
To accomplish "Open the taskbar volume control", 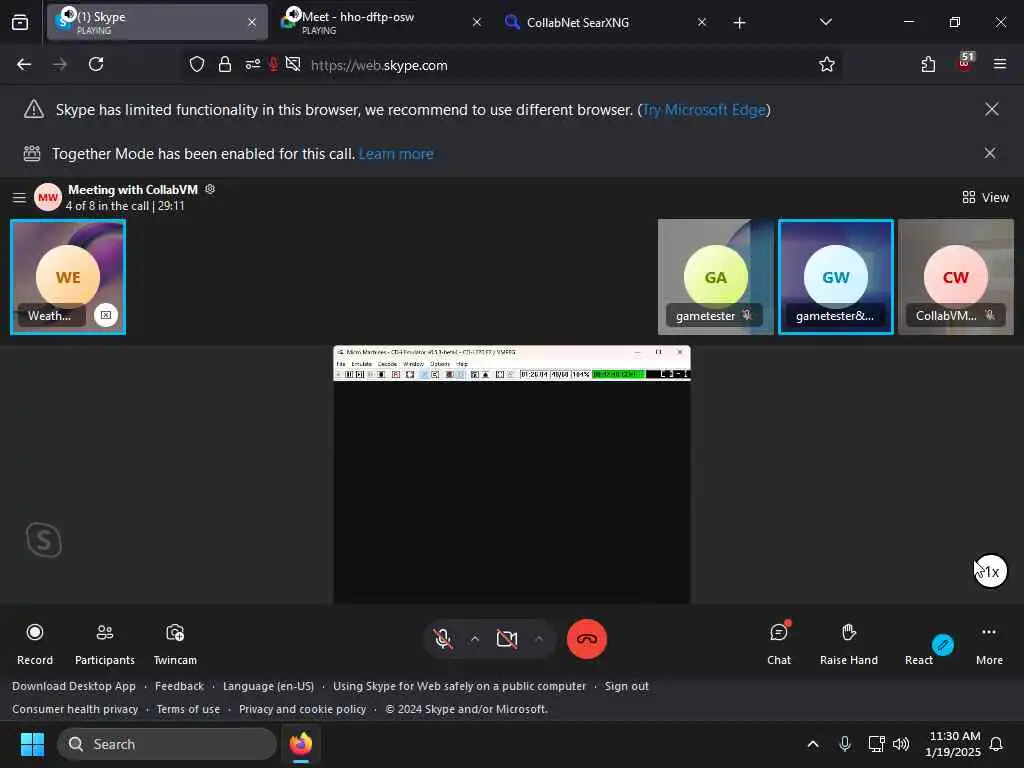I will tap(901, 744).
